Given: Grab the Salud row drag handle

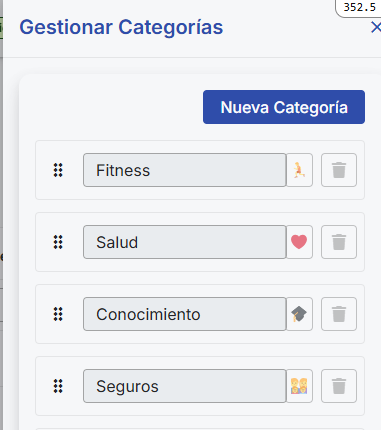Looking at the screenshot, I should pos(58,242).
